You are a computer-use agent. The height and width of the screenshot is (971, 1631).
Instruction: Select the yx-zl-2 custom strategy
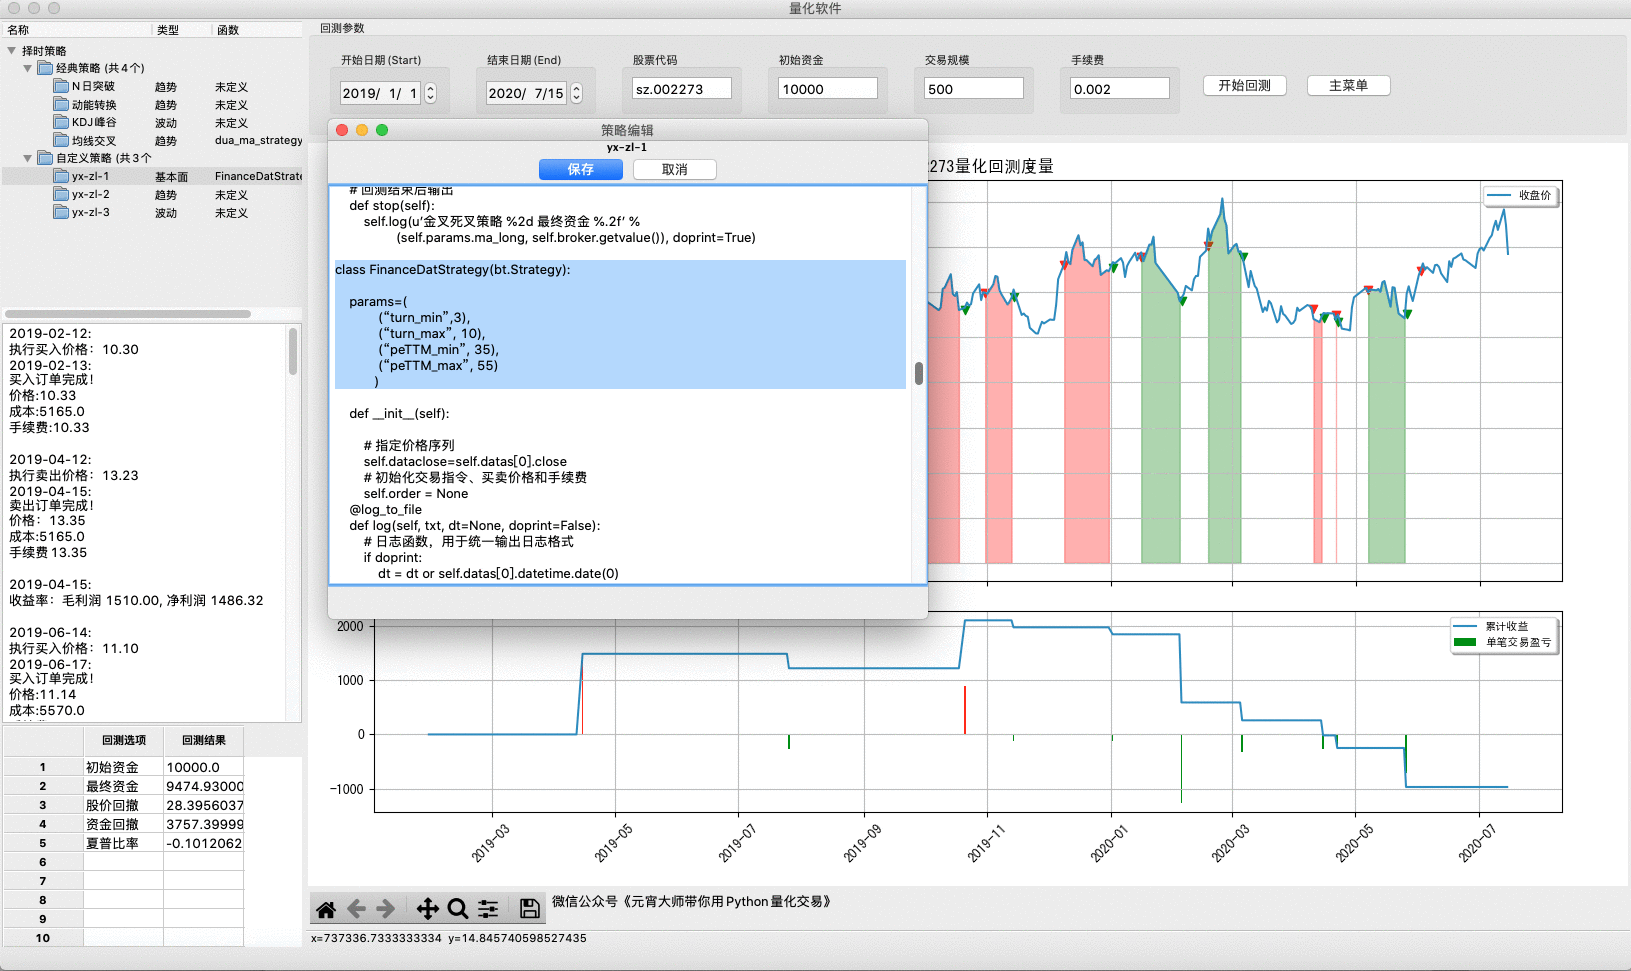152,195
